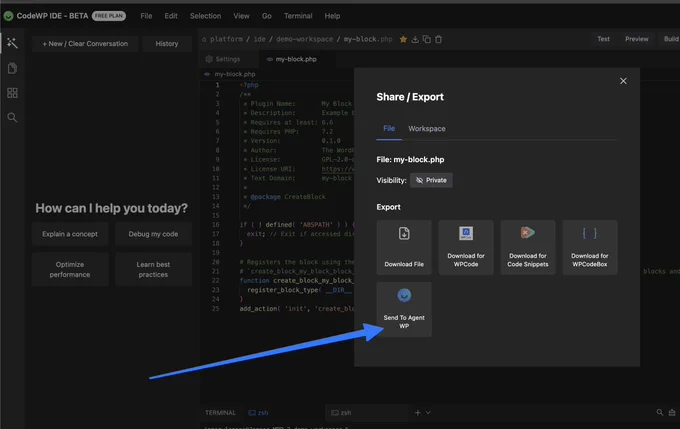The width and height of the screenshot is (680, 429).
Task: Open the History button
Action: 167,44
